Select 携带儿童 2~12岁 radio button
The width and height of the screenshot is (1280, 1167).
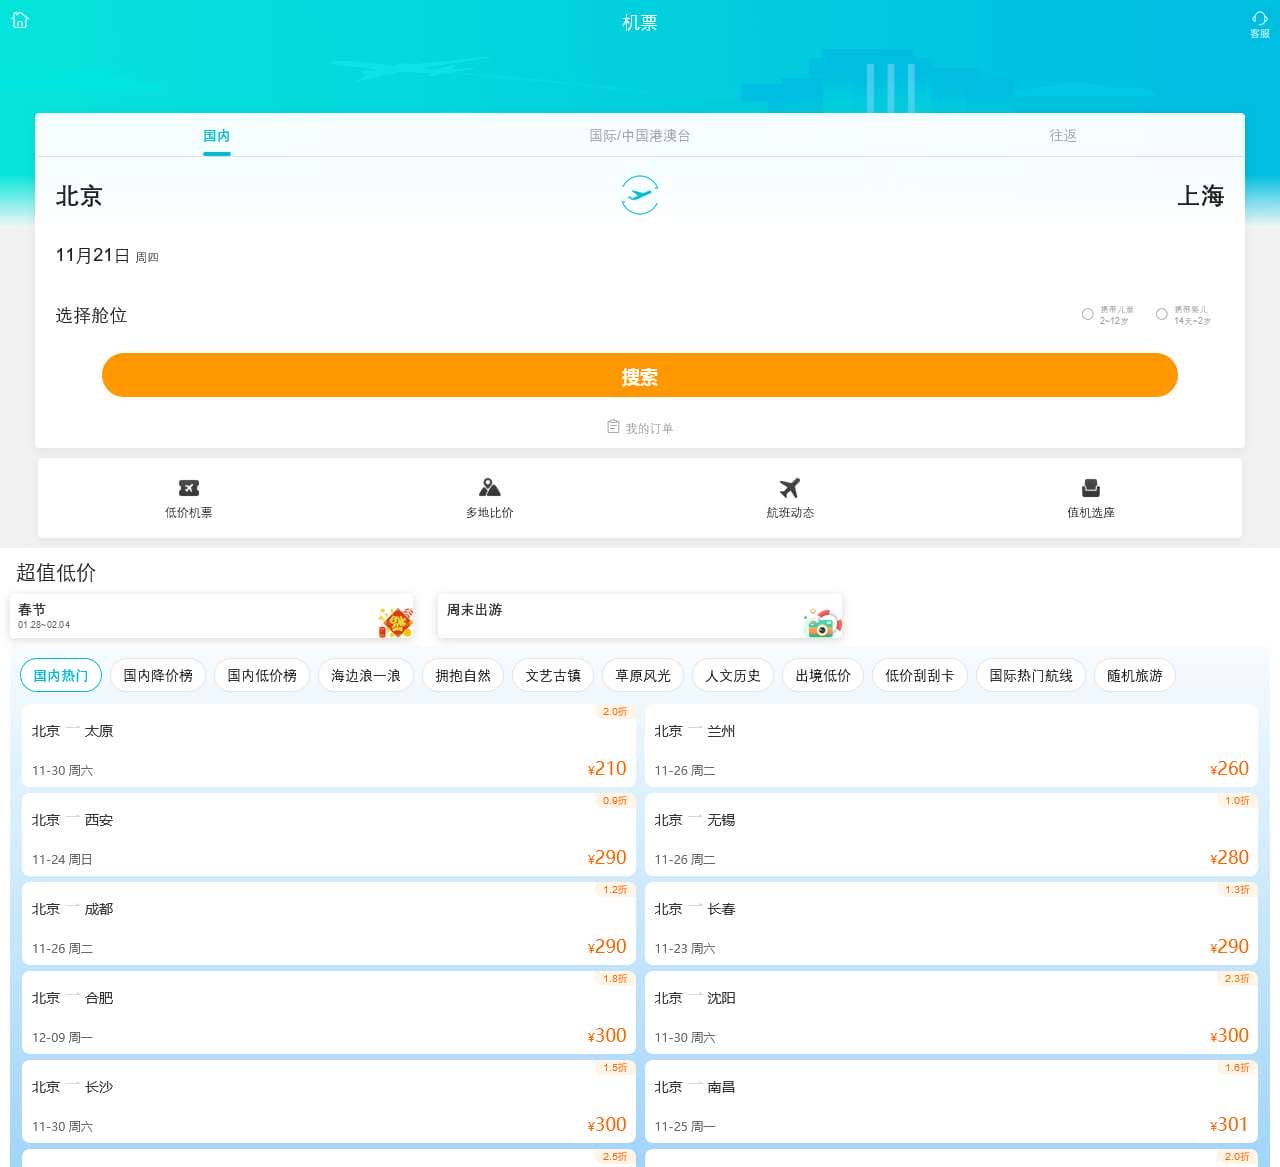(1087, 314)
